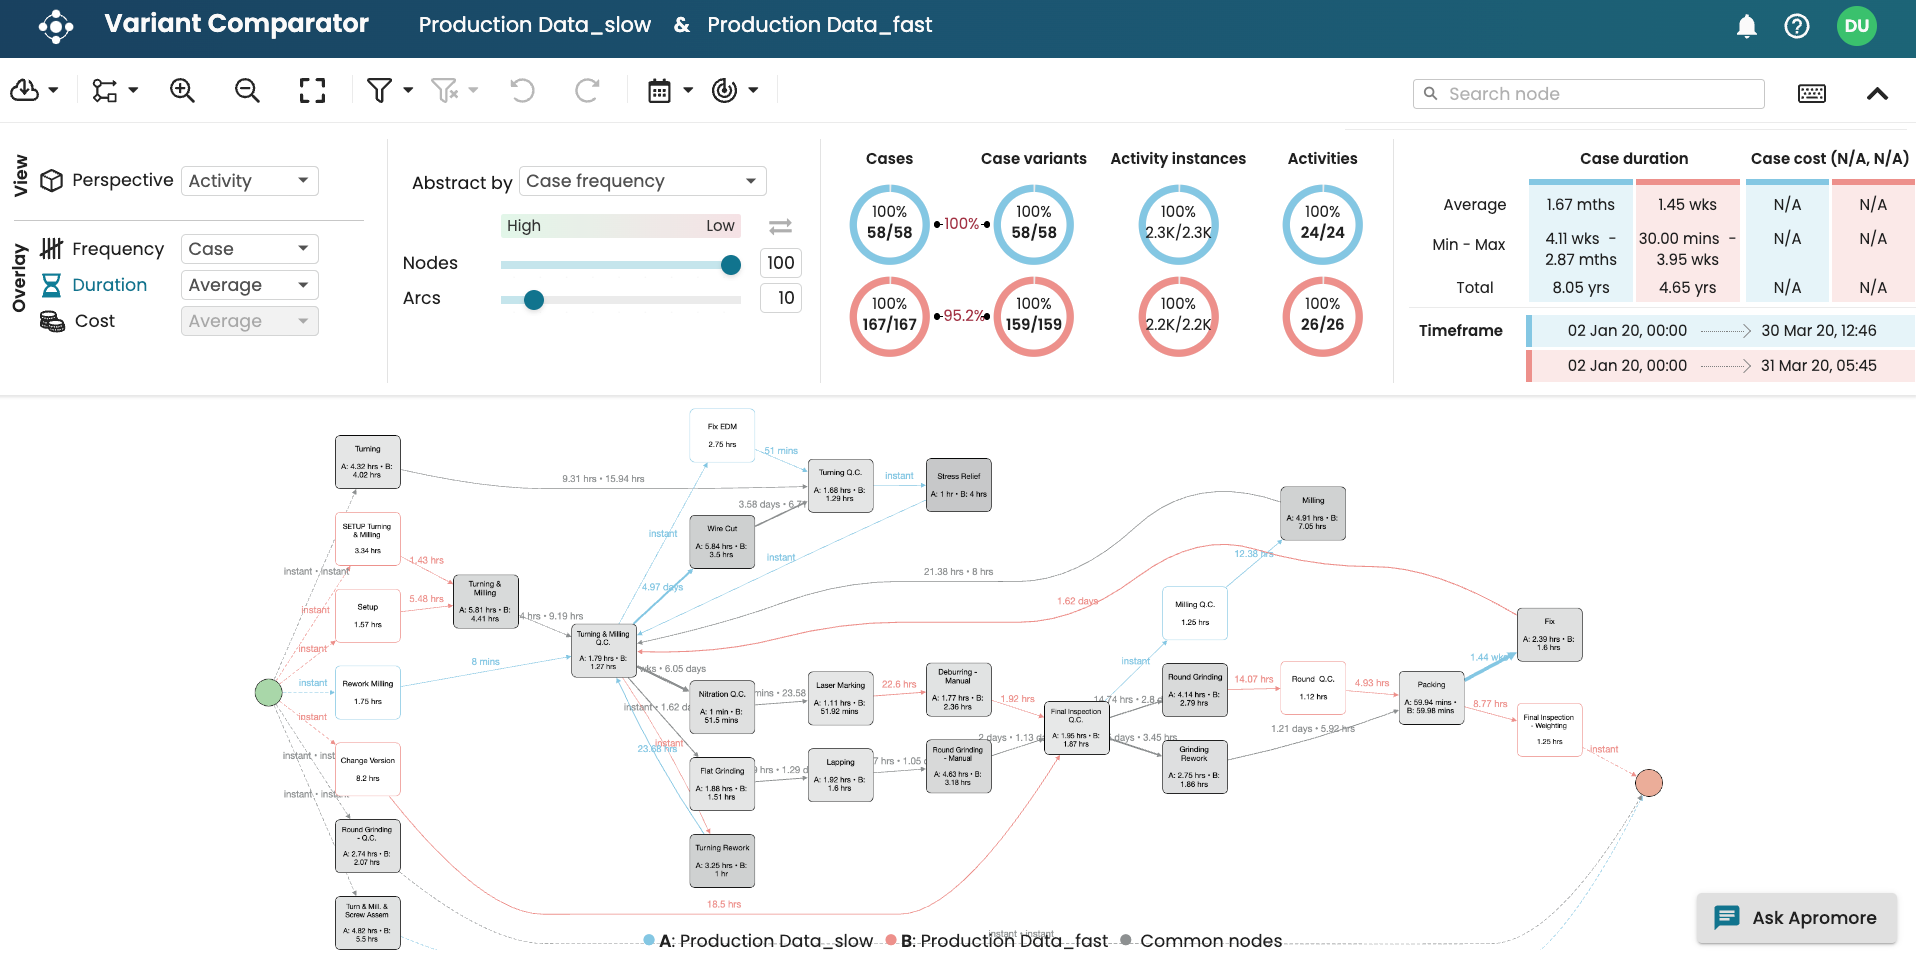Click the fit to screen icon
Screen dimensions: 1916x962
tap(312, 91)
